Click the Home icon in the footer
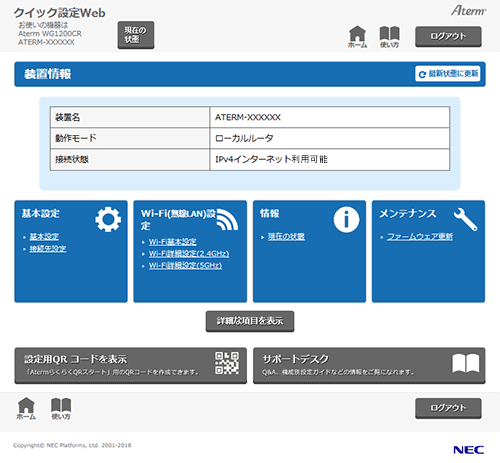 [26, 408]
